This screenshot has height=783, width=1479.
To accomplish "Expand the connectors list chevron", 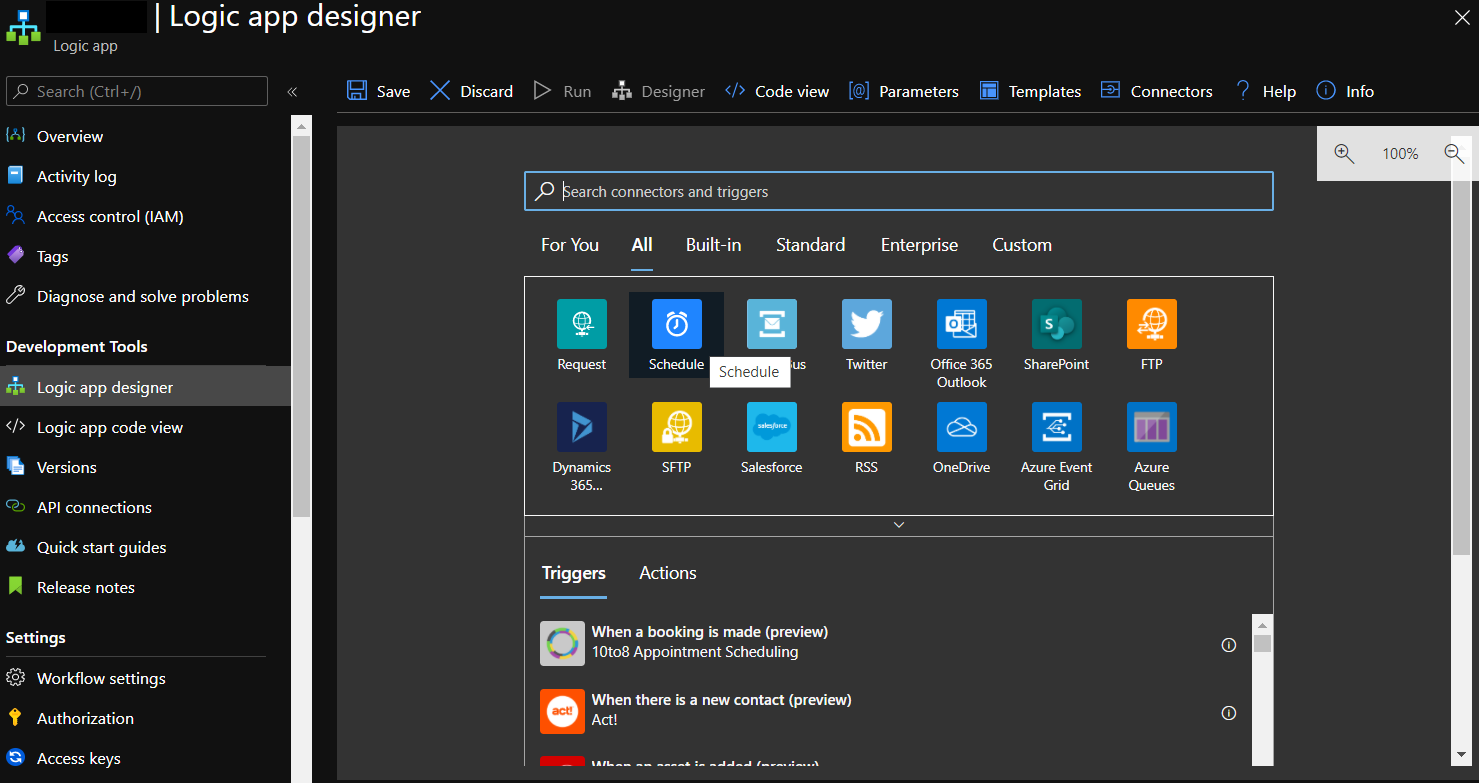I will pos(899,525).
